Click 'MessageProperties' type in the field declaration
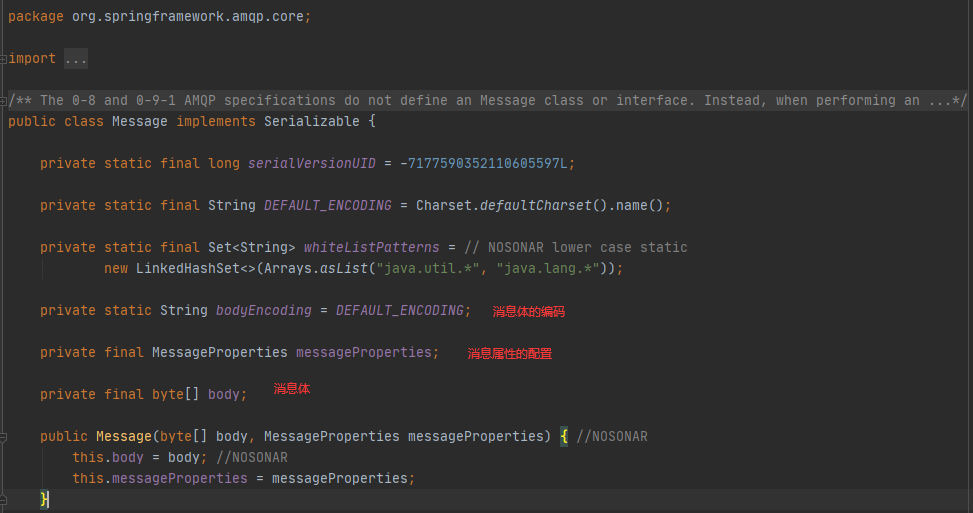Screen dimensions: 973x513 (220, 352)
